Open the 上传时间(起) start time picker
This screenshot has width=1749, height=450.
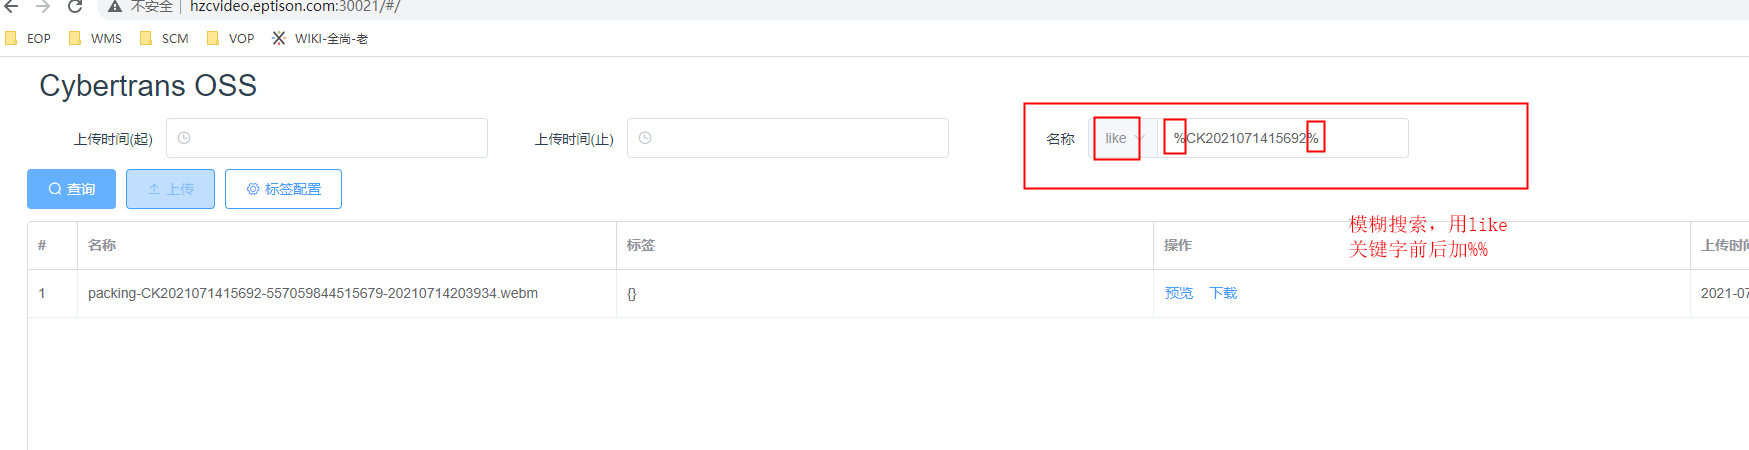tap(327, 138)
